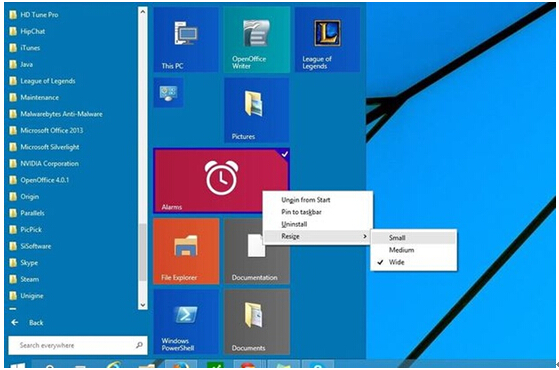Launch the Windows PowerShell tile
Image resolution: width=559 pixels, height=370 pixels.
186,322
